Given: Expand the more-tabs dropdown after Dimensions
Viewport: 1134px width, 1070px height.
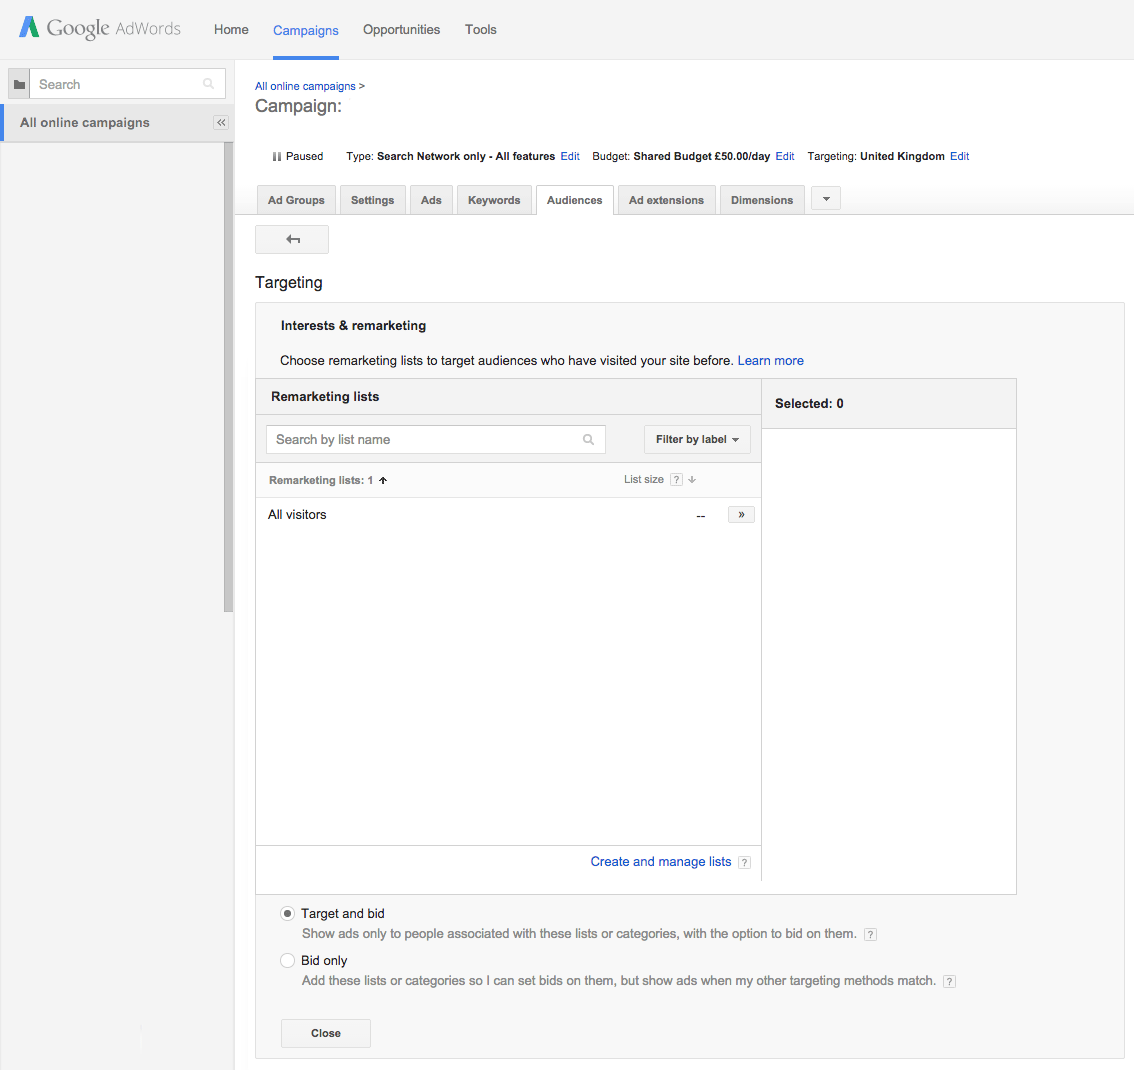Looking at the screenshot, I should tap(826, 199).
